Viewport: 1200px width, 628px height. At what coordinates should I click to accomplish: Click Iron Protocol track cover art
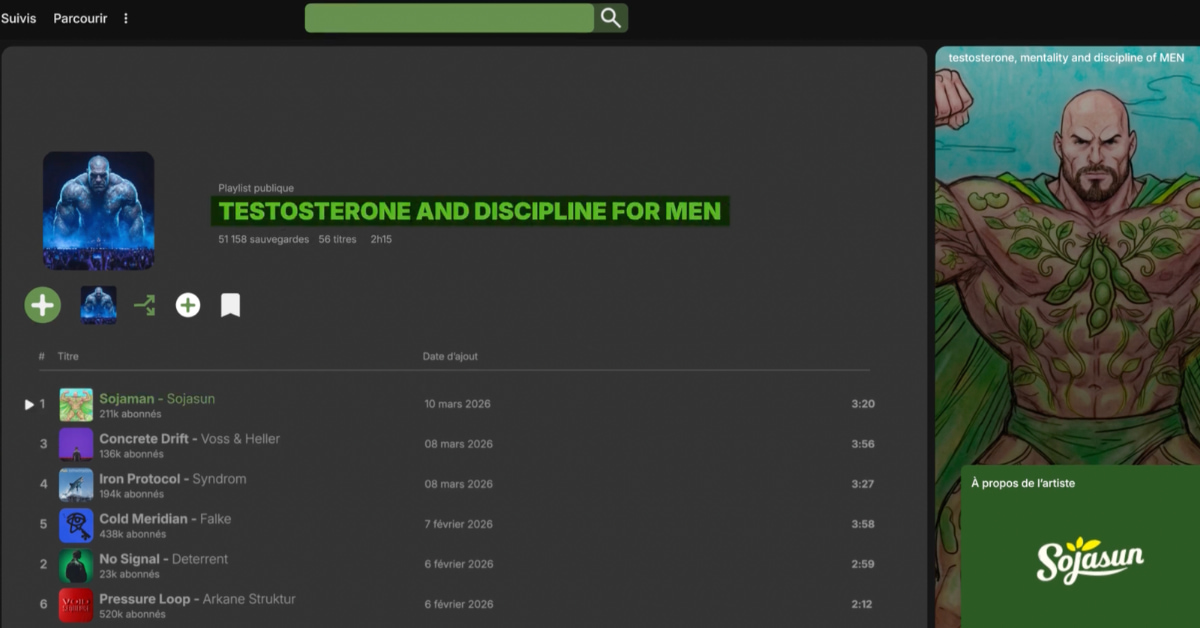[x=76, y=485]
